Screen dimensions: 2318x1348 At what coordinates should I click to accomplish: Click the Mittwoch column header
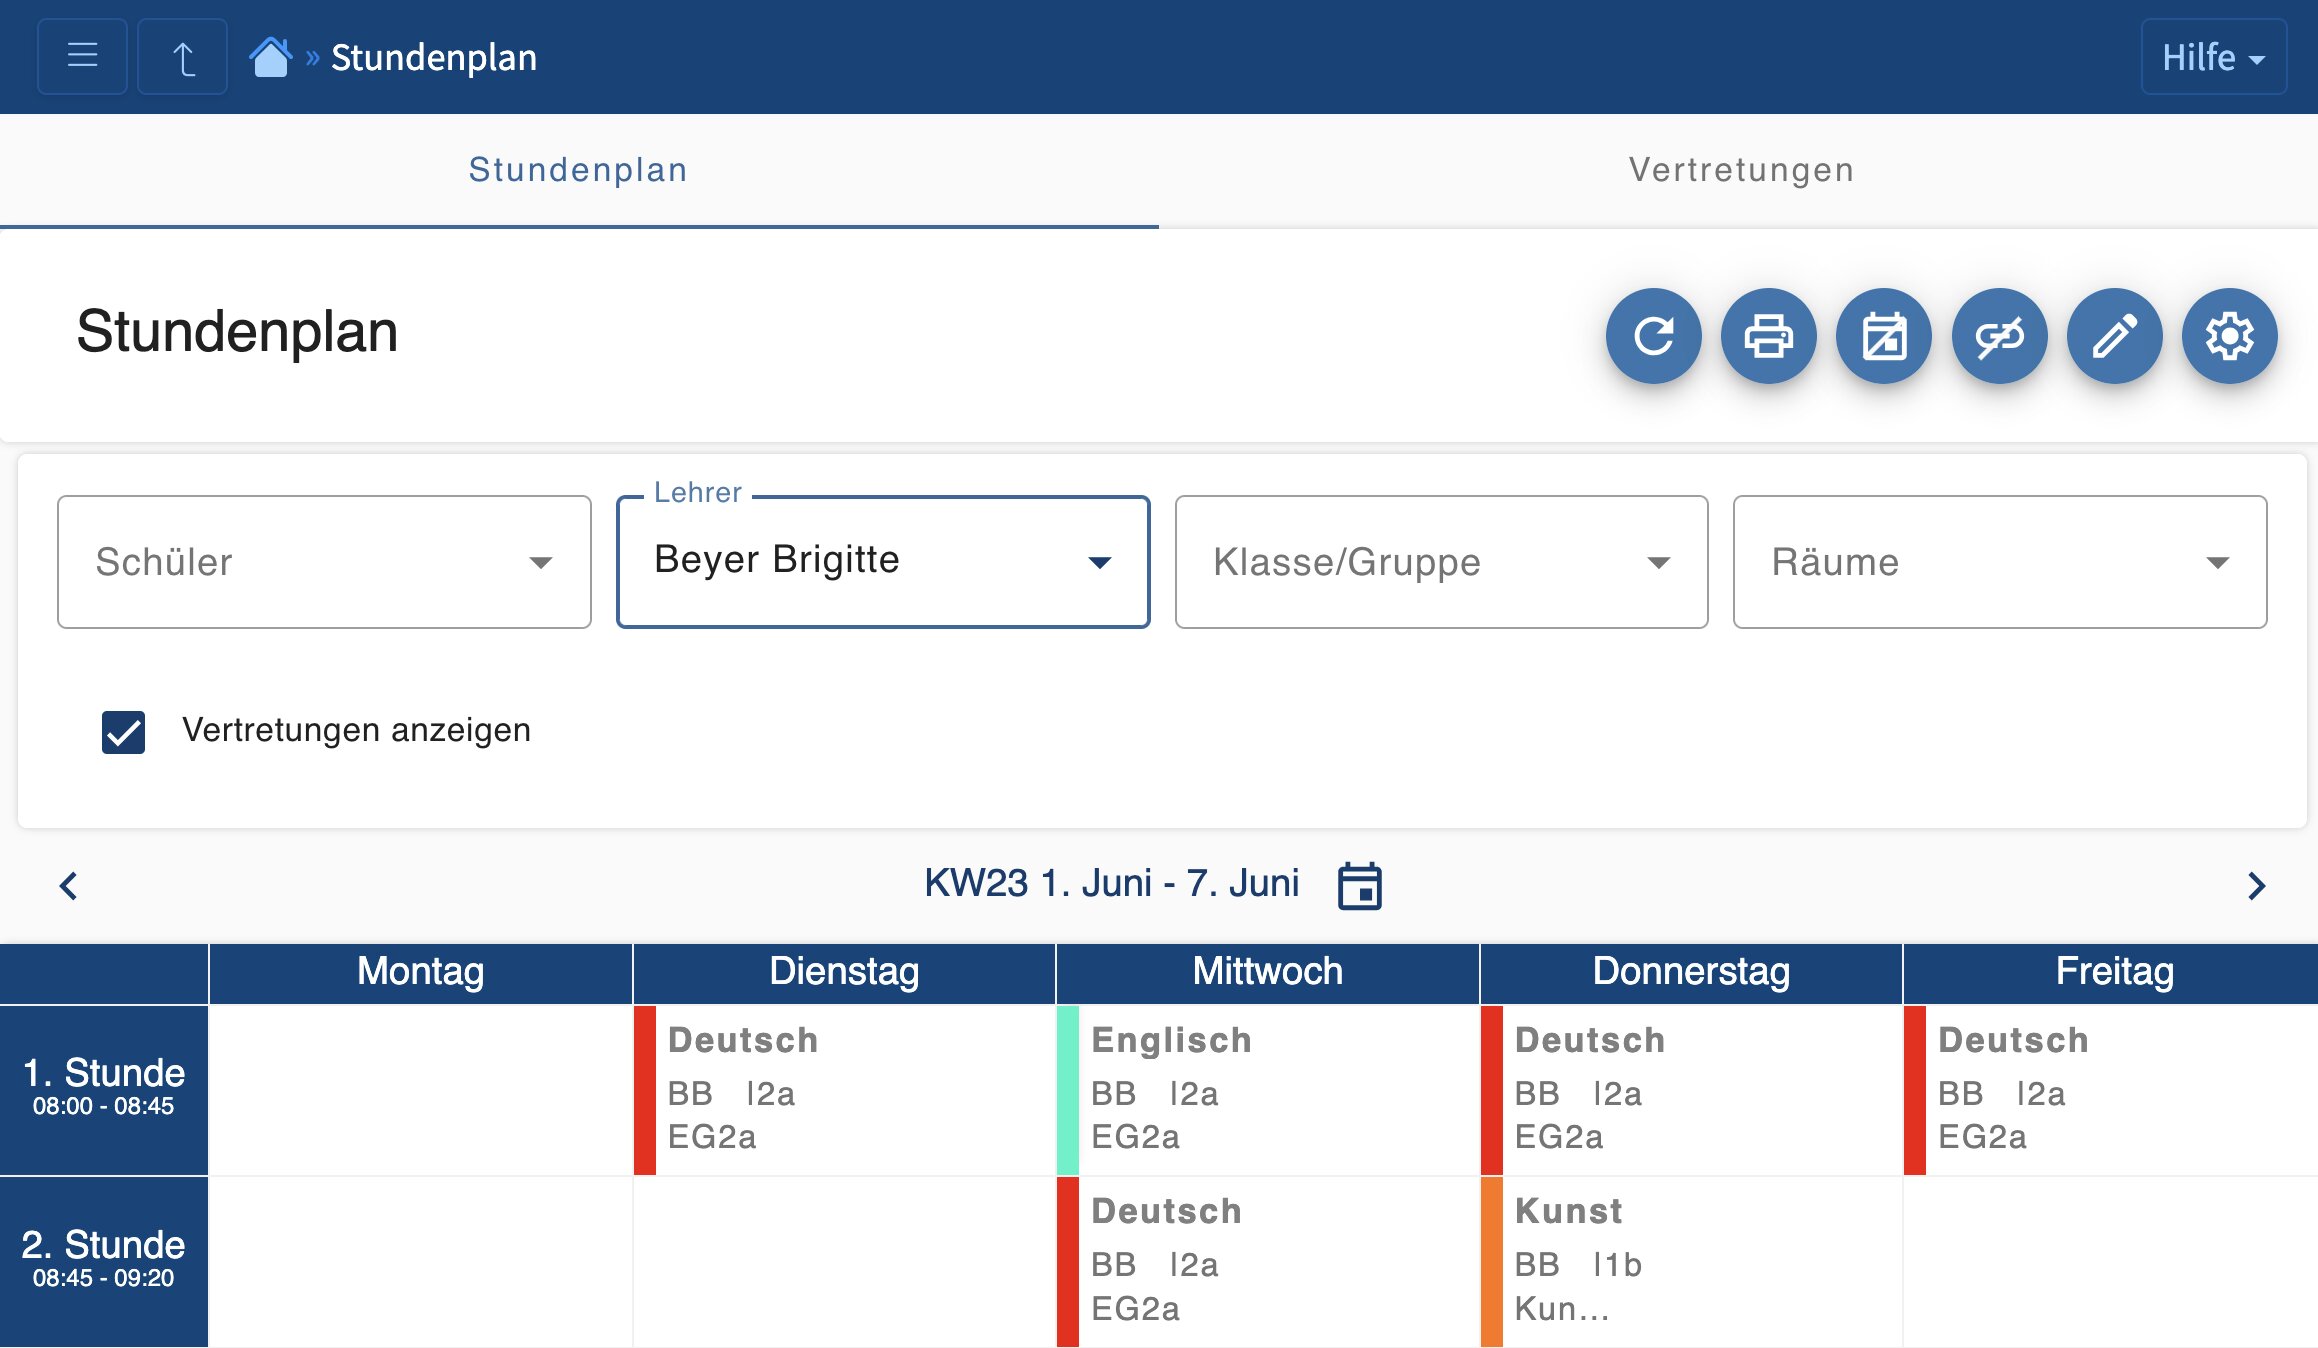tap(1268, 972)
